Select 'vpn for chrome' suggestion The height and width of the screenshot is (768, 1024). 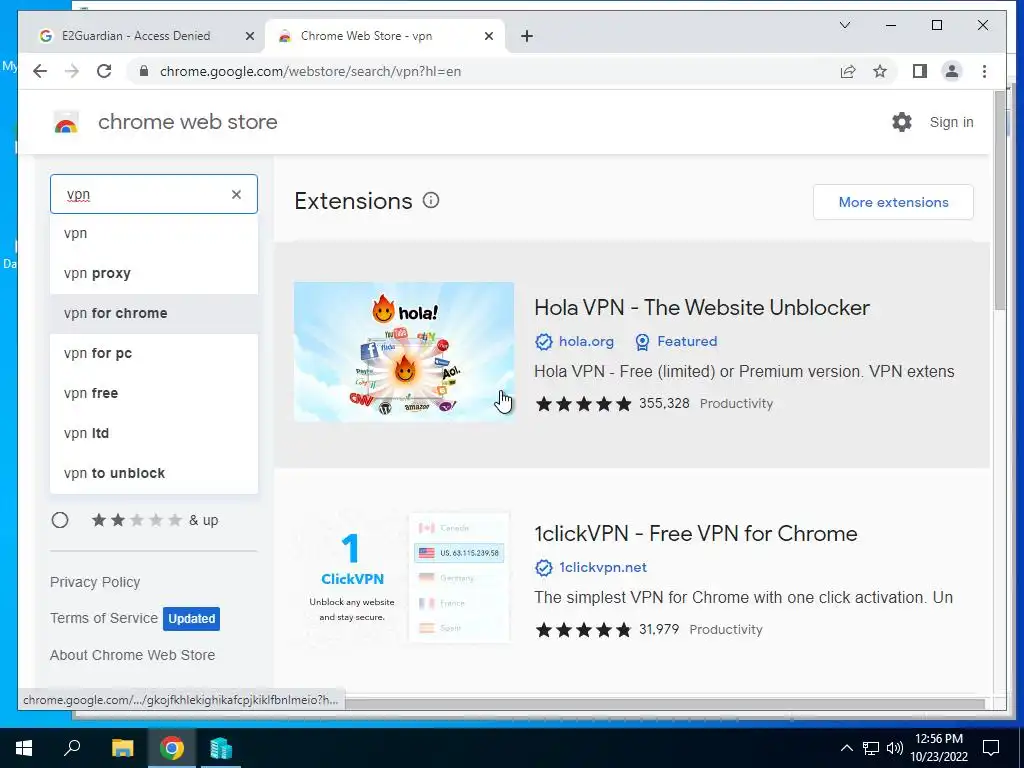[154, 313]
